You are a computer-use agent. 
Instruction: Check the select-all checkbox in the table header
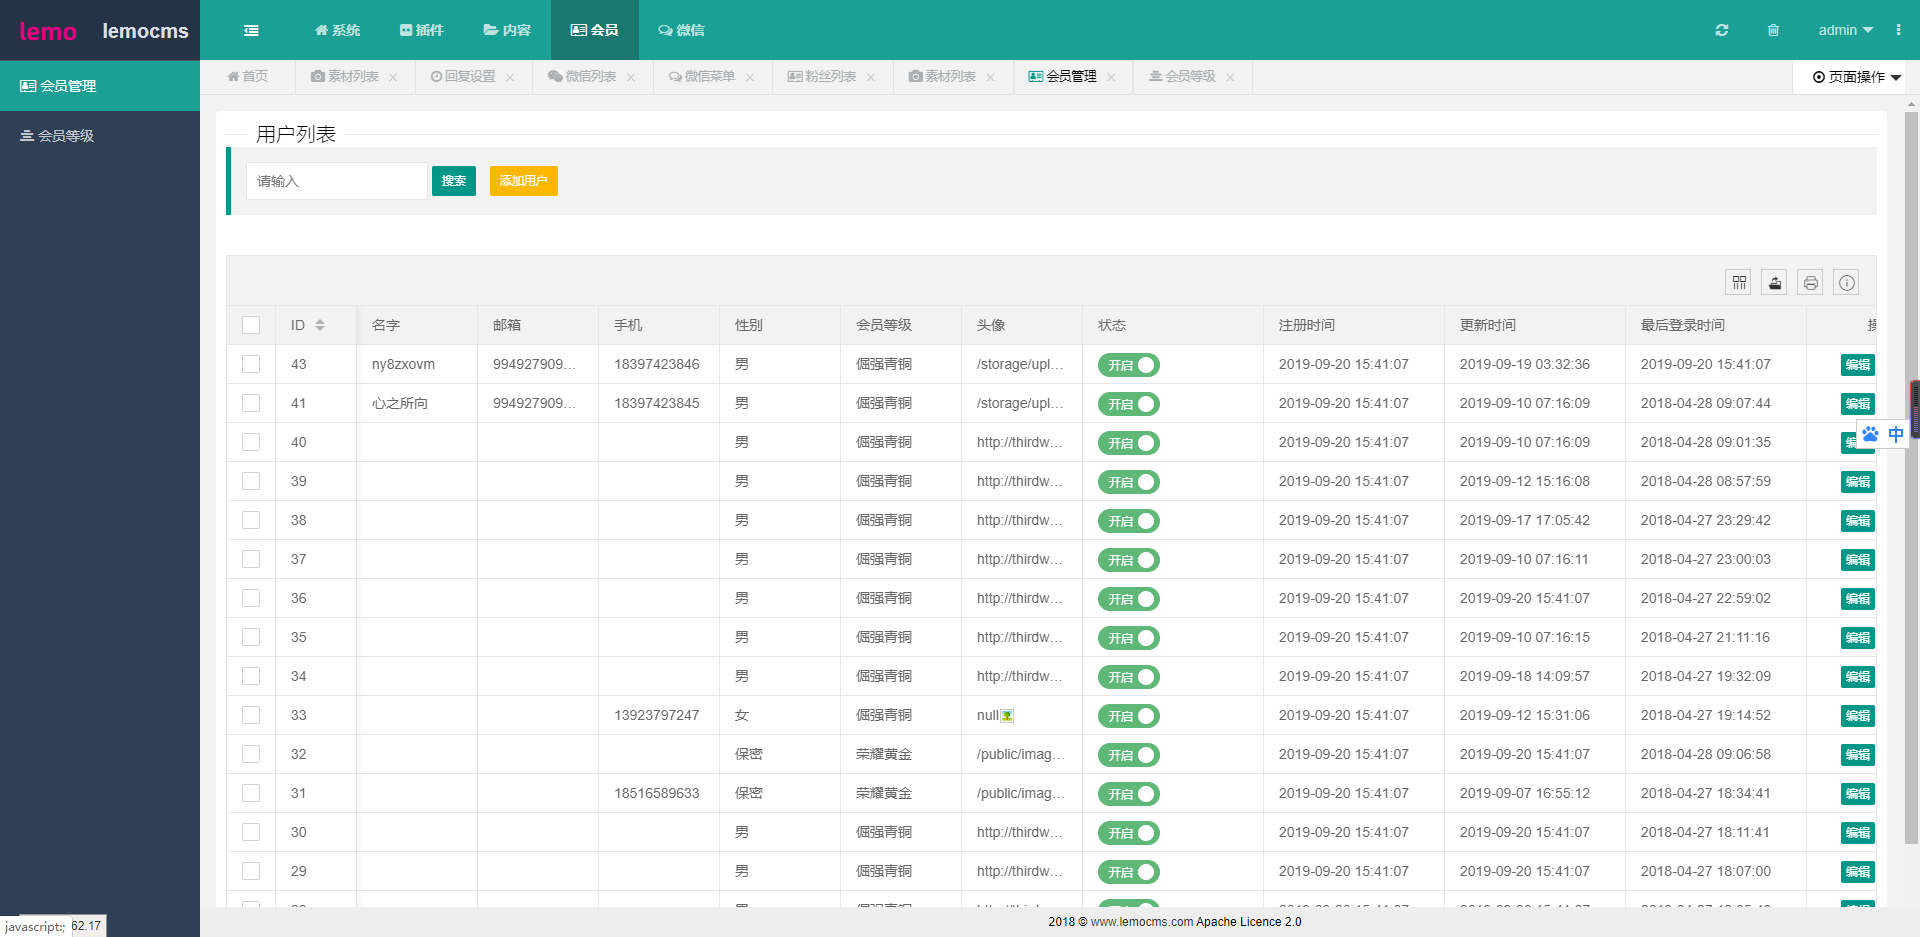pyautogui.click(x=251, y=325)
